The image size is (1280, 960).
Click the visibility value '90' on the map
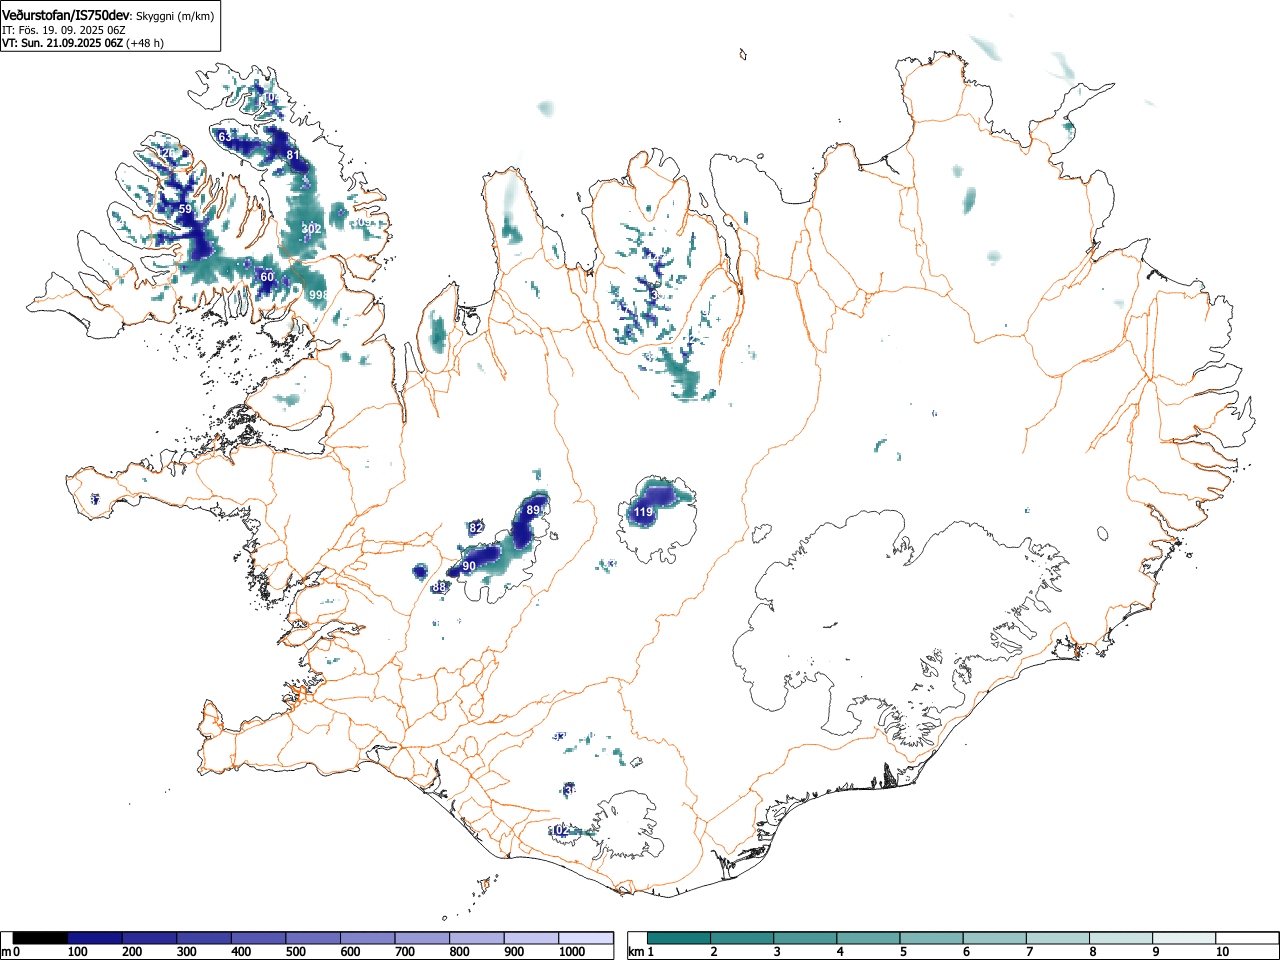469,566
